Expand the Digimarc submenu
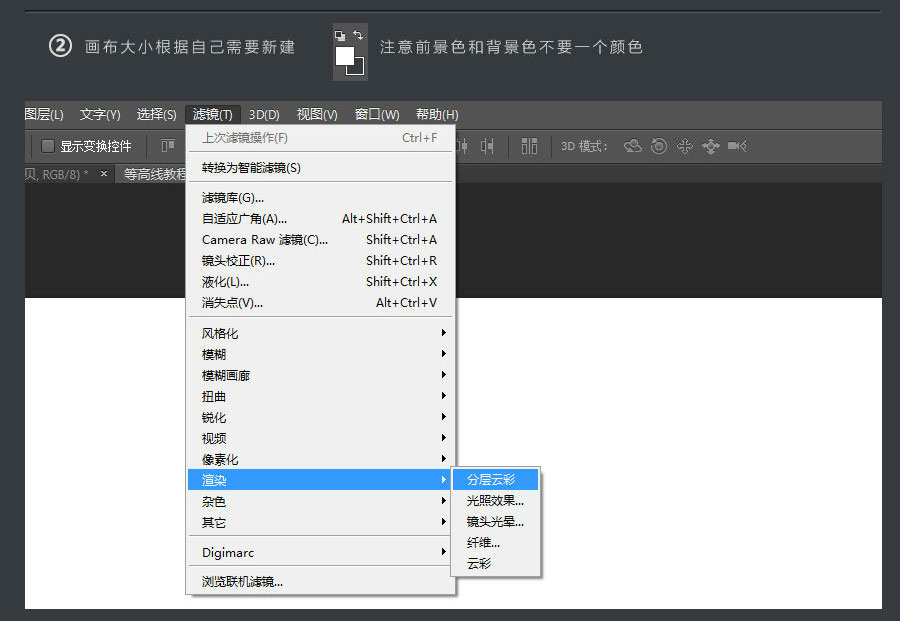This screenshot has height=621, width=900. coord(320,552)
